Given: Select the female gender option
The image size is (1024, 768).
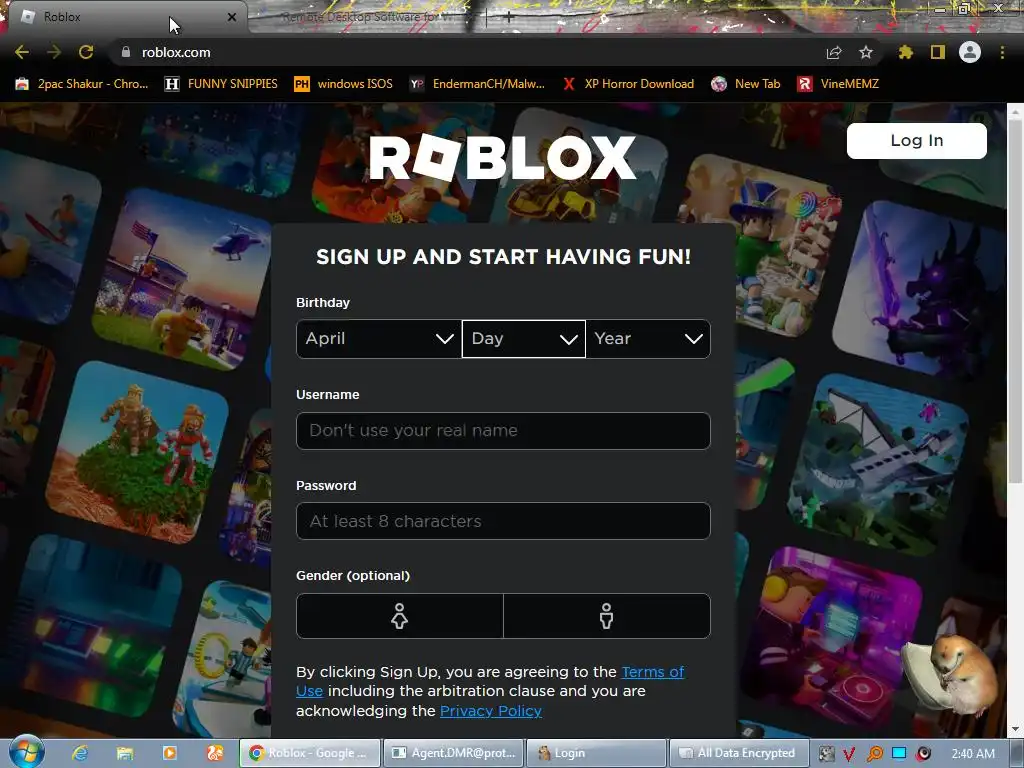Looking at the screenshot, I should pyautogui.click(x=400, y=616).
